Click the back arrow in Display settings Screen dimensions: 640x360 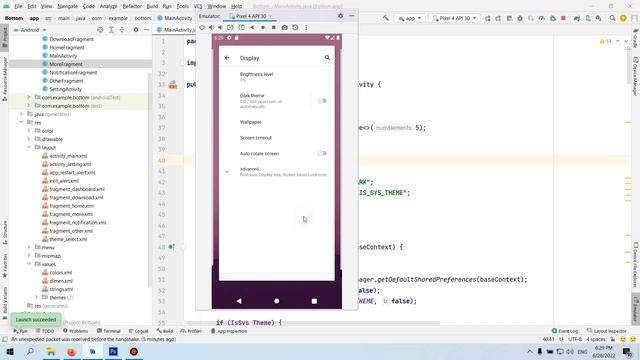point(227,58)
